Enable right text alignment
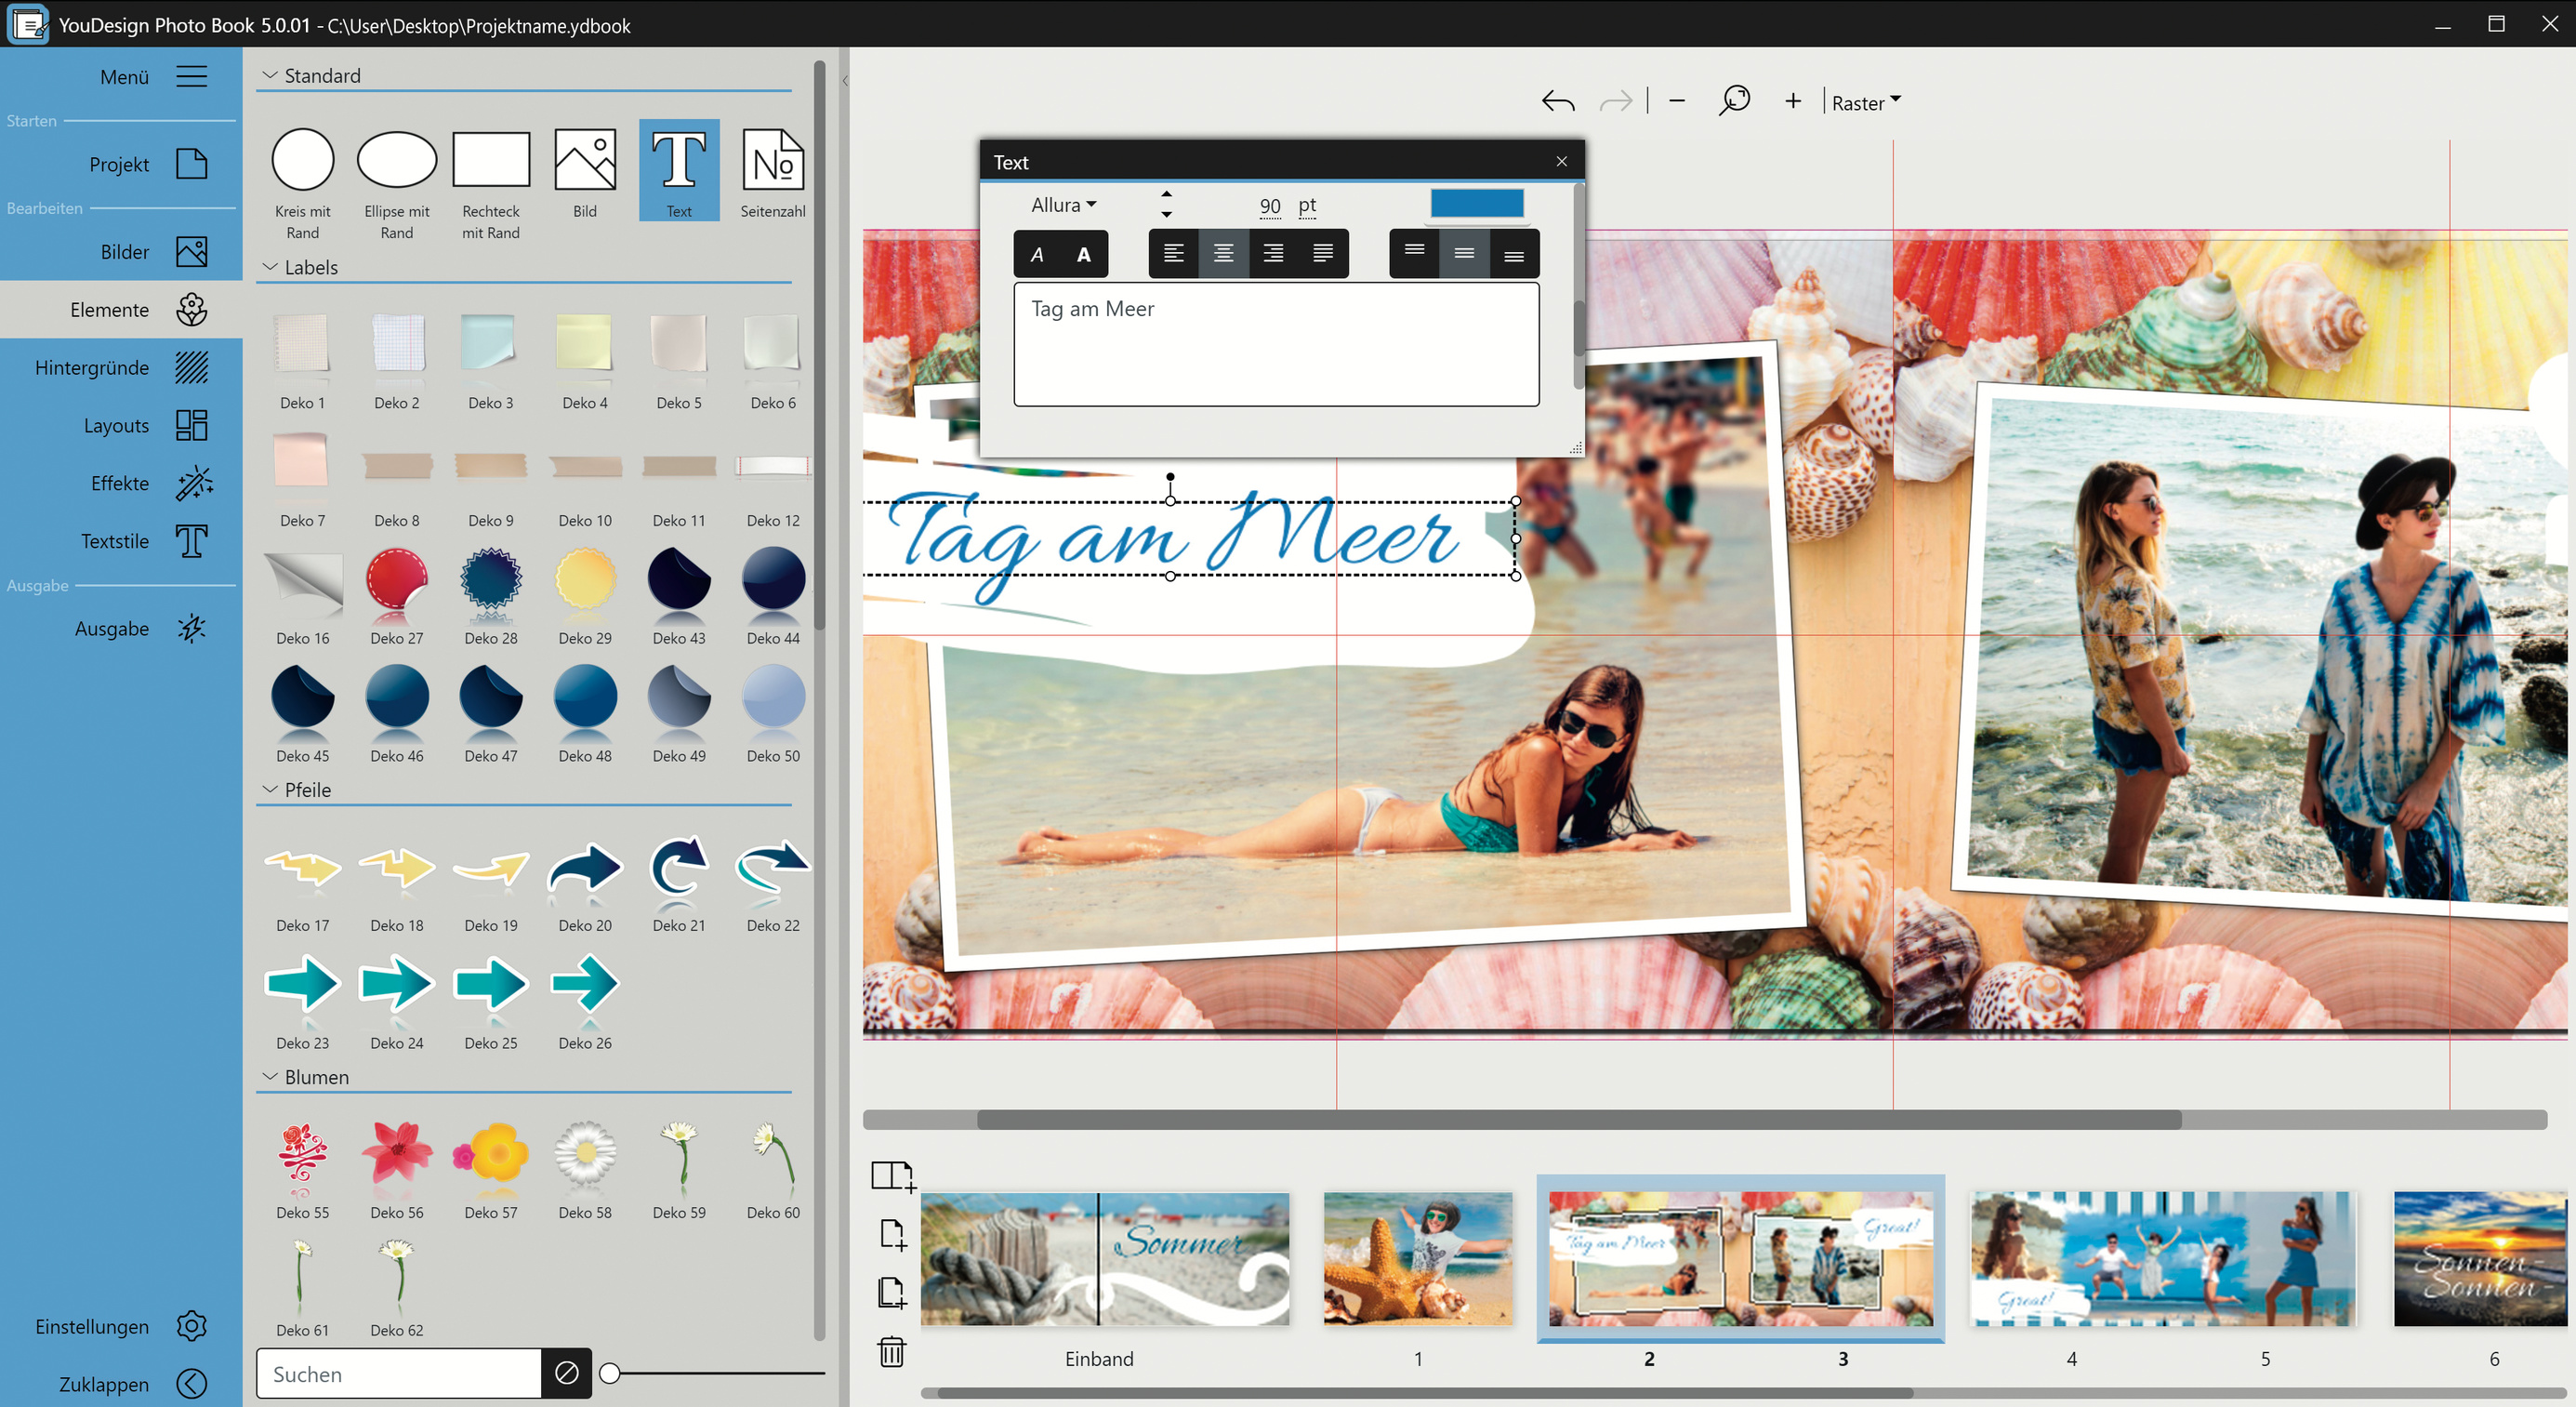Image resolution: width=2576 pixels, height=1407 pixels. 1273,254
